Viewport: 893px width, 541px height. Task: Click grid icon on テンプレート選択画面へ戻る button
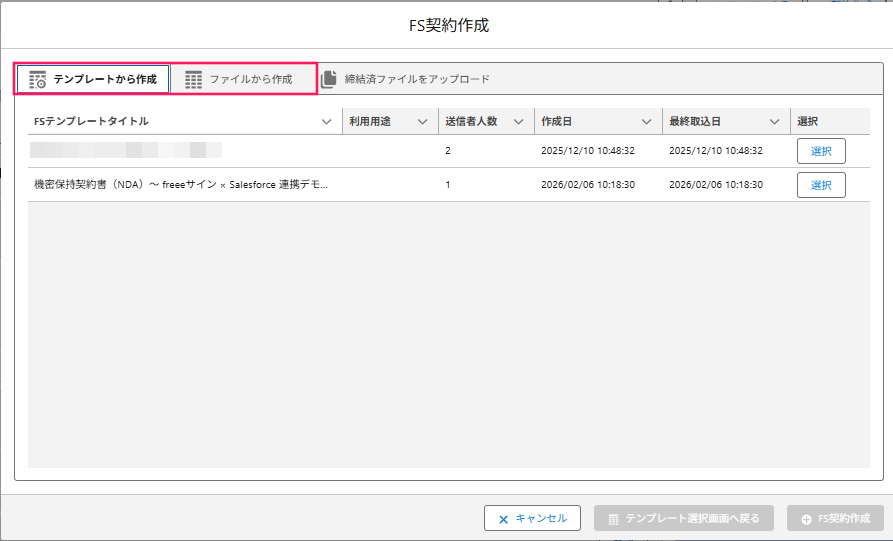pyautogui.click(x=613, y=519)
